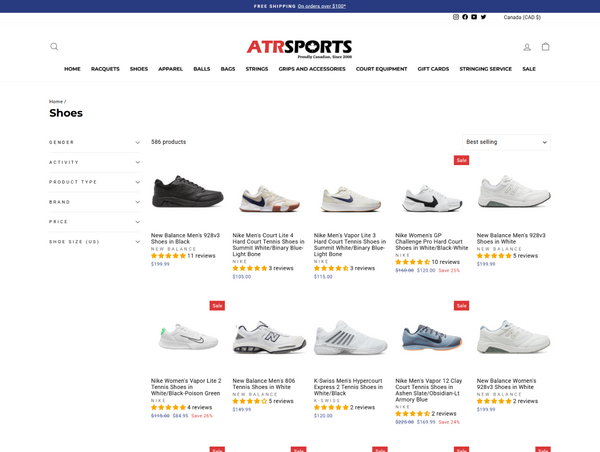Click the '586 products' count text
This screenshot has width=600, height=452.
pos(168,142)
